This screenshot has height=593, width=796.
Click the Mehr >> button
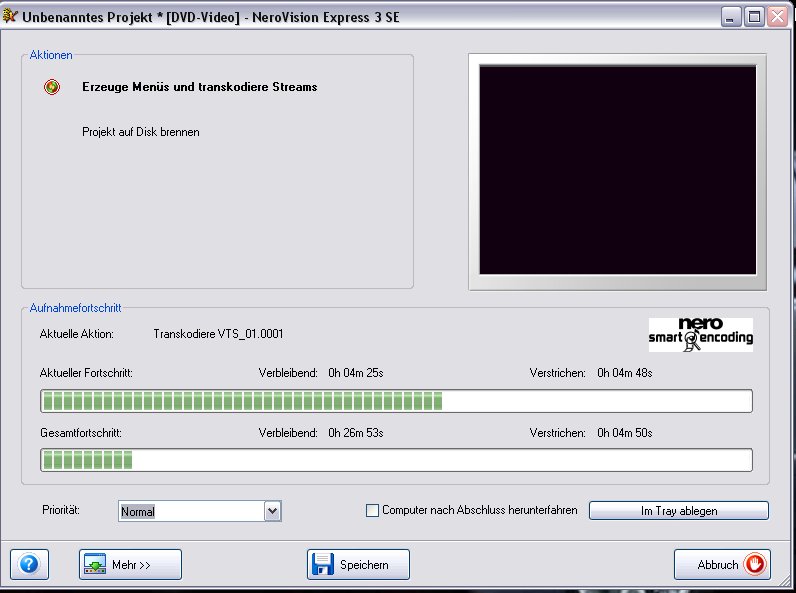[x=130, y=564]
